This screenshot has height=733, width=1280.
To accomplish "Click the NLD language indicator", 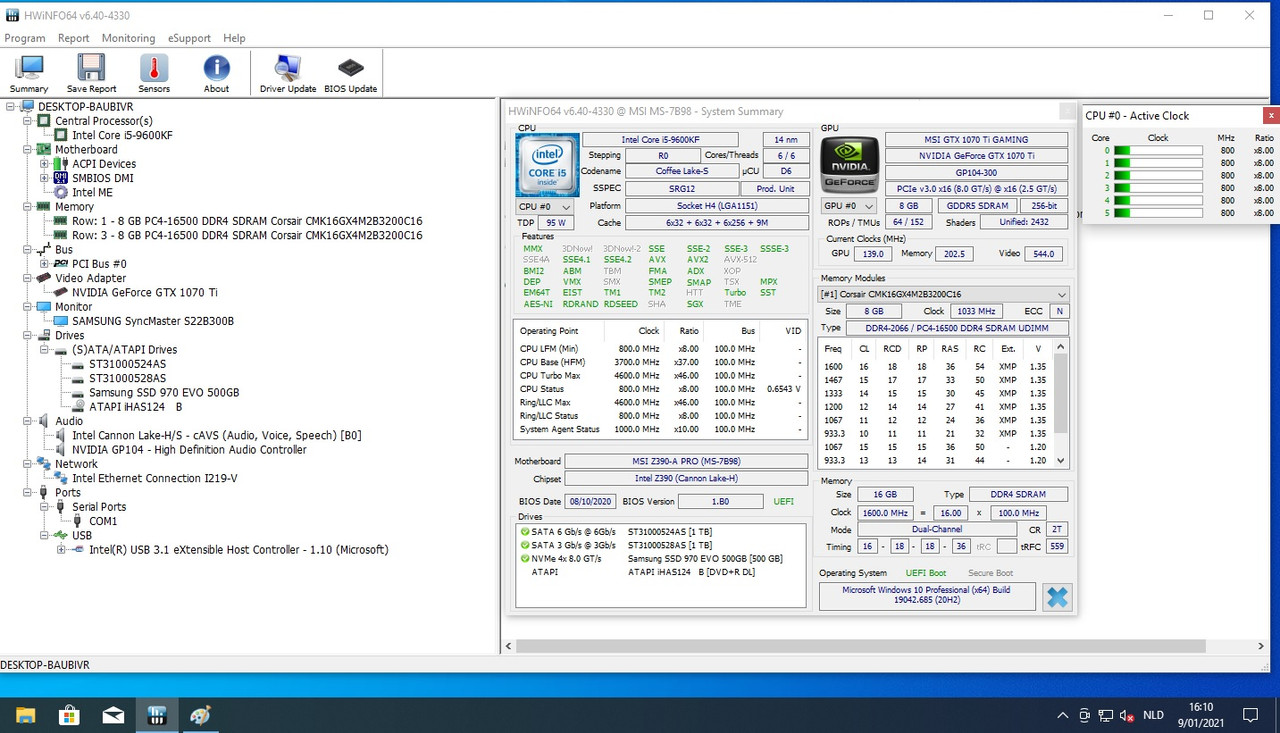I will pos(1153,716).
